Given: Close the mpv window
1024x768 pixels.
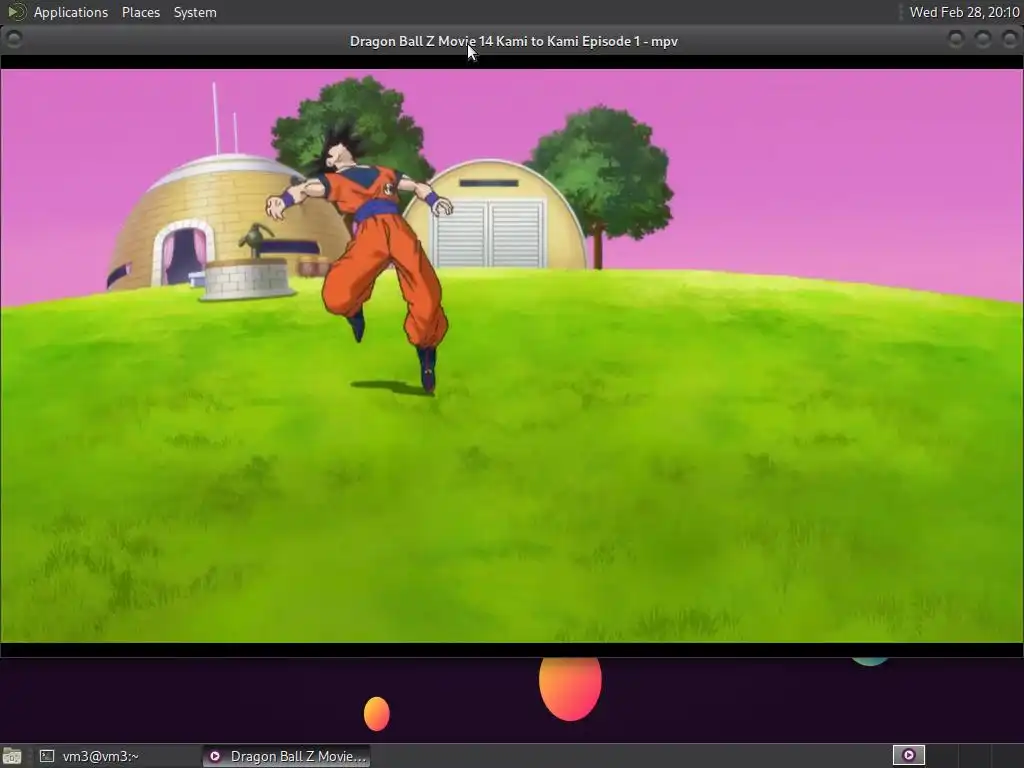Looking at the screenshot, I should click(x=1010, y=39).
